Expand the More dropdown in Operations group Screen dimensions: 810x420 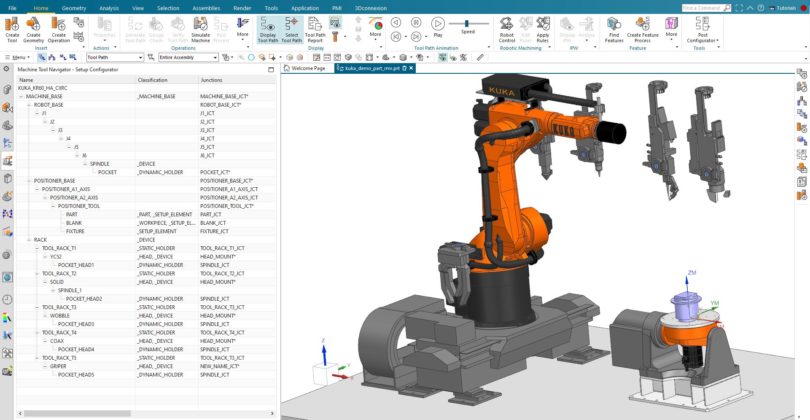pyautogui.click(x=242, y=27)
